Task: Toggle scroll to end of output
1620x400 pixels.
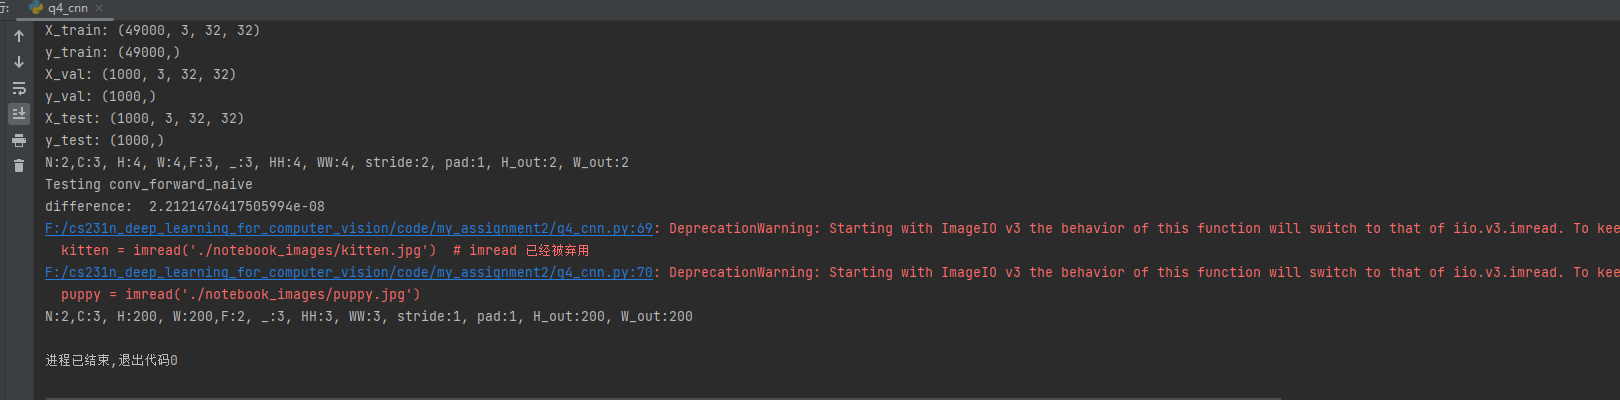Action: click(x=19, y=114)
